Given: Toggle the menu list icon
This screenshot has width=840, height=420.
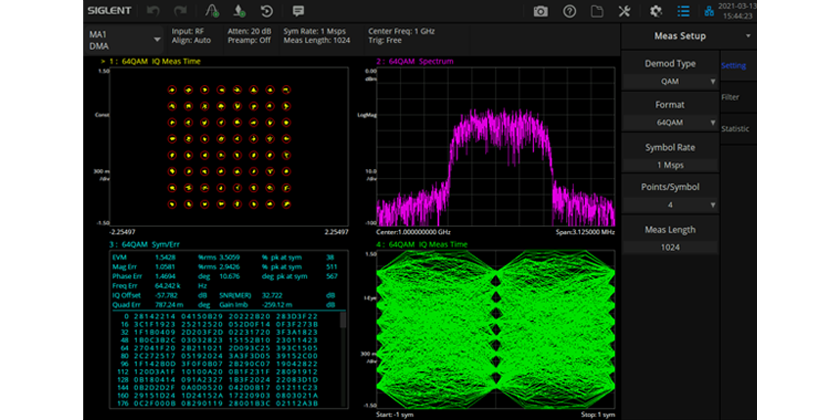Looking at the screenshot, I should [683, 11].
